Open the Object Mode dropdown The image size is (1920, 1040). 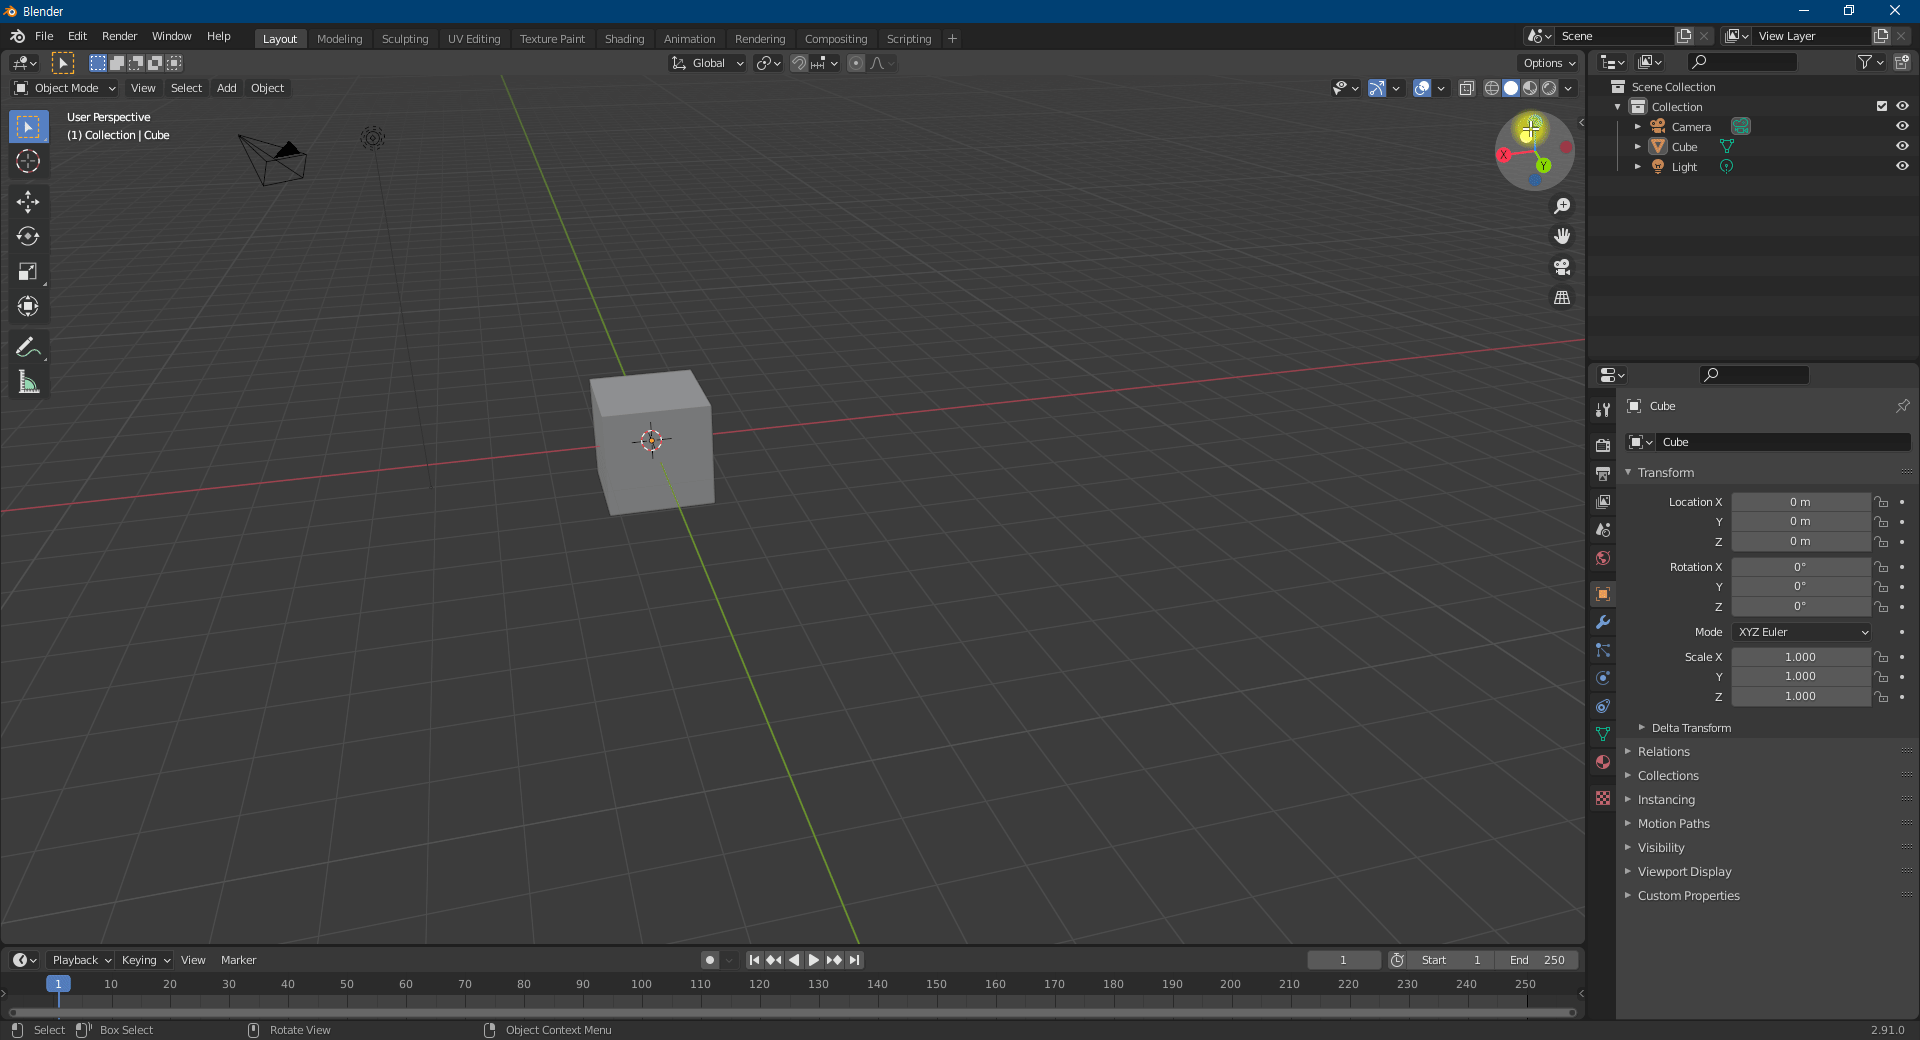pos(65,88)
